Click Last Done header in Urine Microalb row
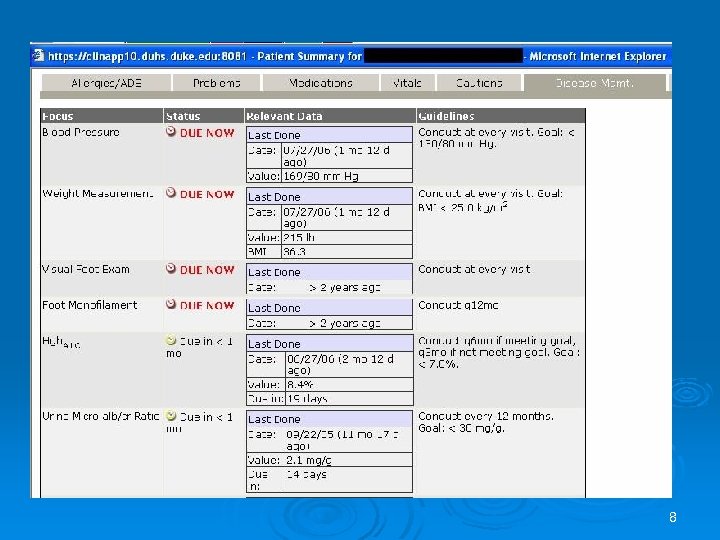Image resolution: width=720 pixels, height=540 pixels. [329, 419]
